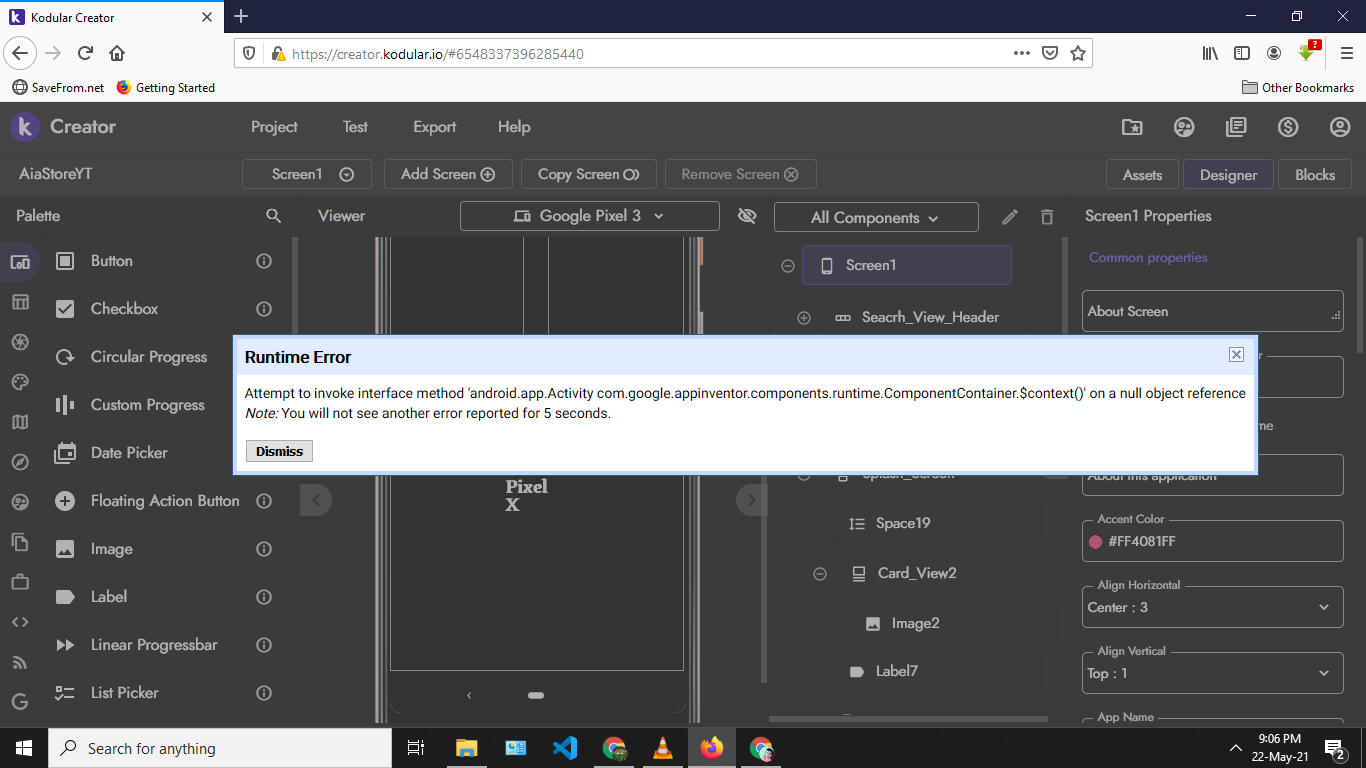Click the rename component pencil icon
The width and height of the screenshot is (1366, 768).
pos(1010,217)
